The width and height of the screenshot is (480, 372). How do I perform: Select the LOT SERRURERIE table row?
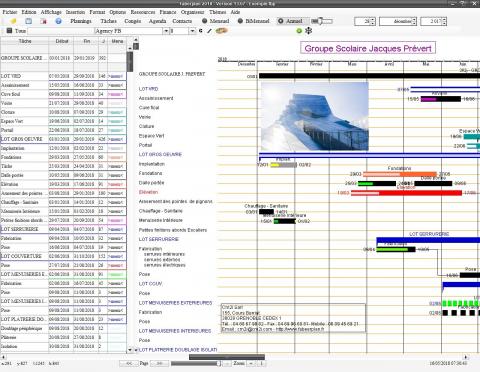coord(63,229)
